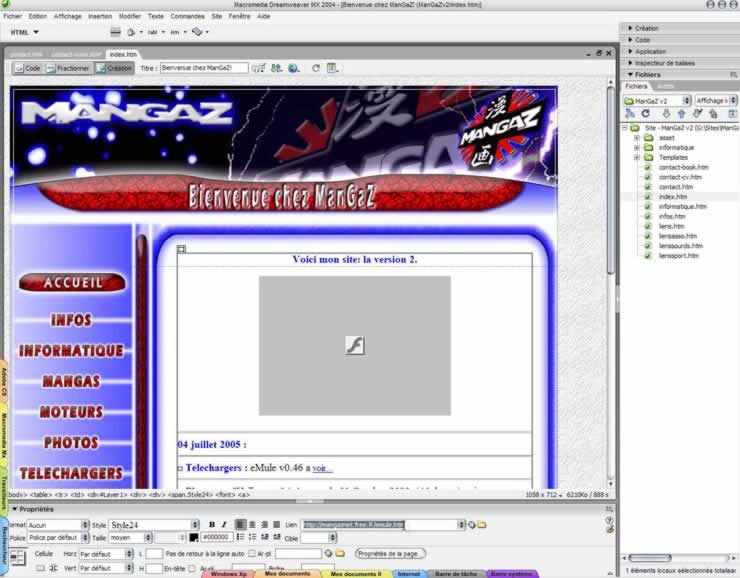Select the Création design view button

click(x=114, y=68)
